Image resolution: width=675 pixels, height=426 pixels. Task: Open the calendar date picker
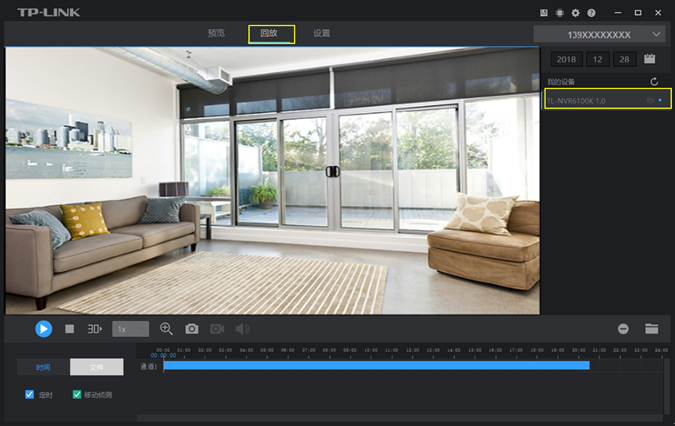point(650,60)
